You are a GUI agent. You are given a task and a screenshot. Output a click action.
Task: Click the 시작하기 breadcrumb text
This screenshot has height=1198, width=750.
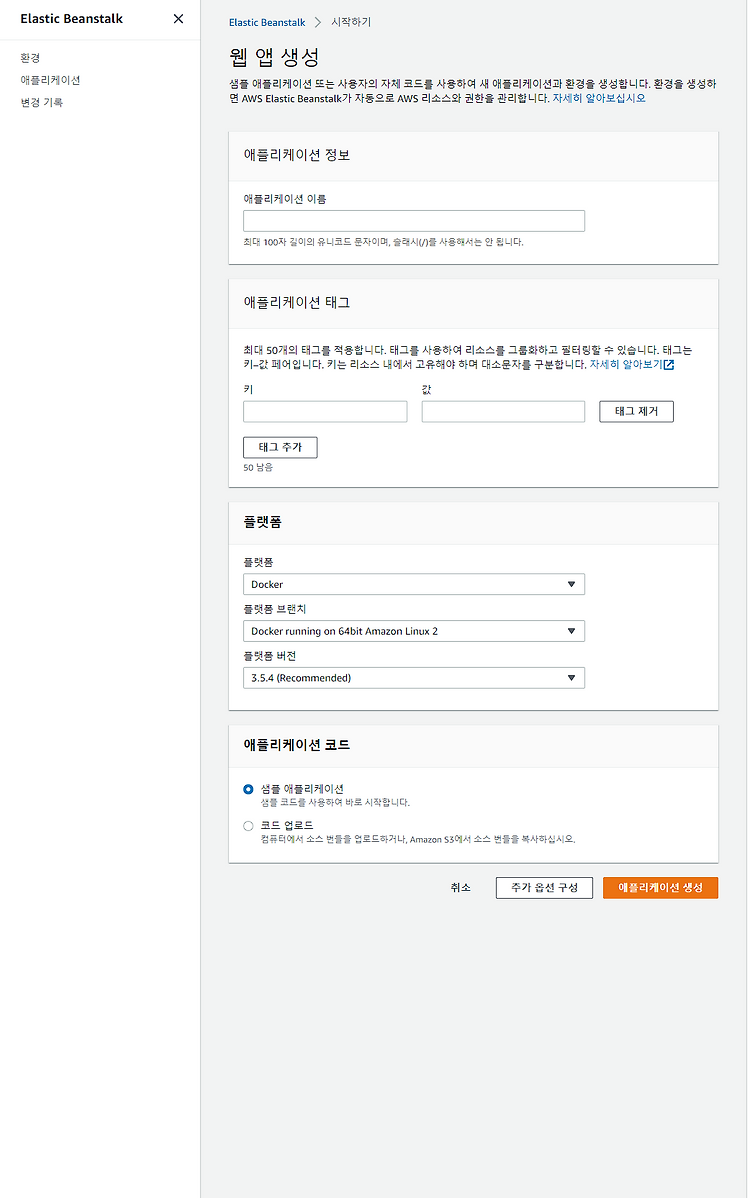point(351,22)
